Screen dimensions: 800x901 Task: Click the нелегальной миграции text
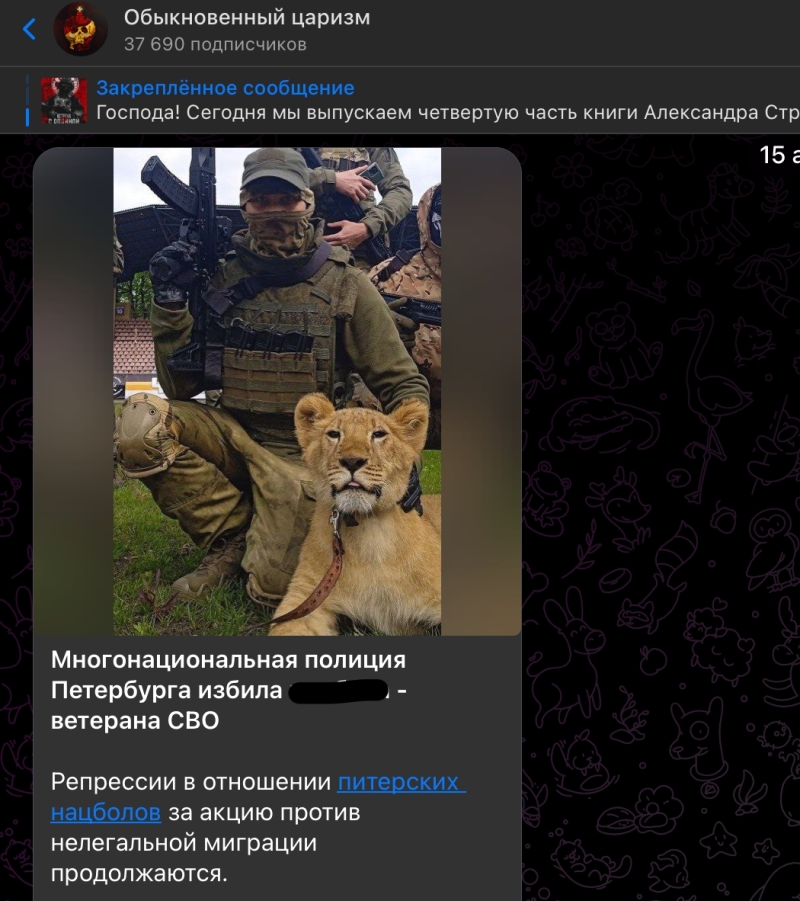point(184,843)
